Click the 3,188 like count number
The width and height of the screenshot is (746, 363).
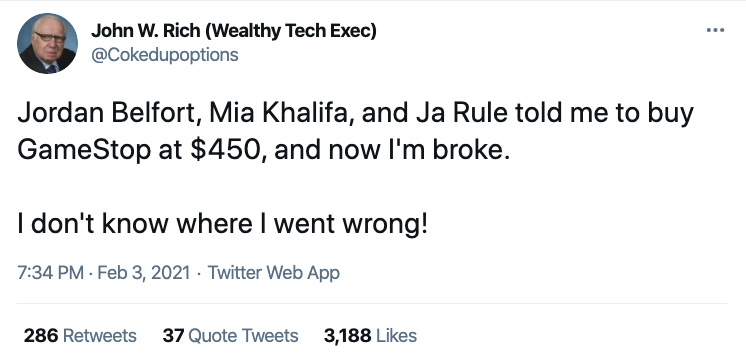pos(347,336)
